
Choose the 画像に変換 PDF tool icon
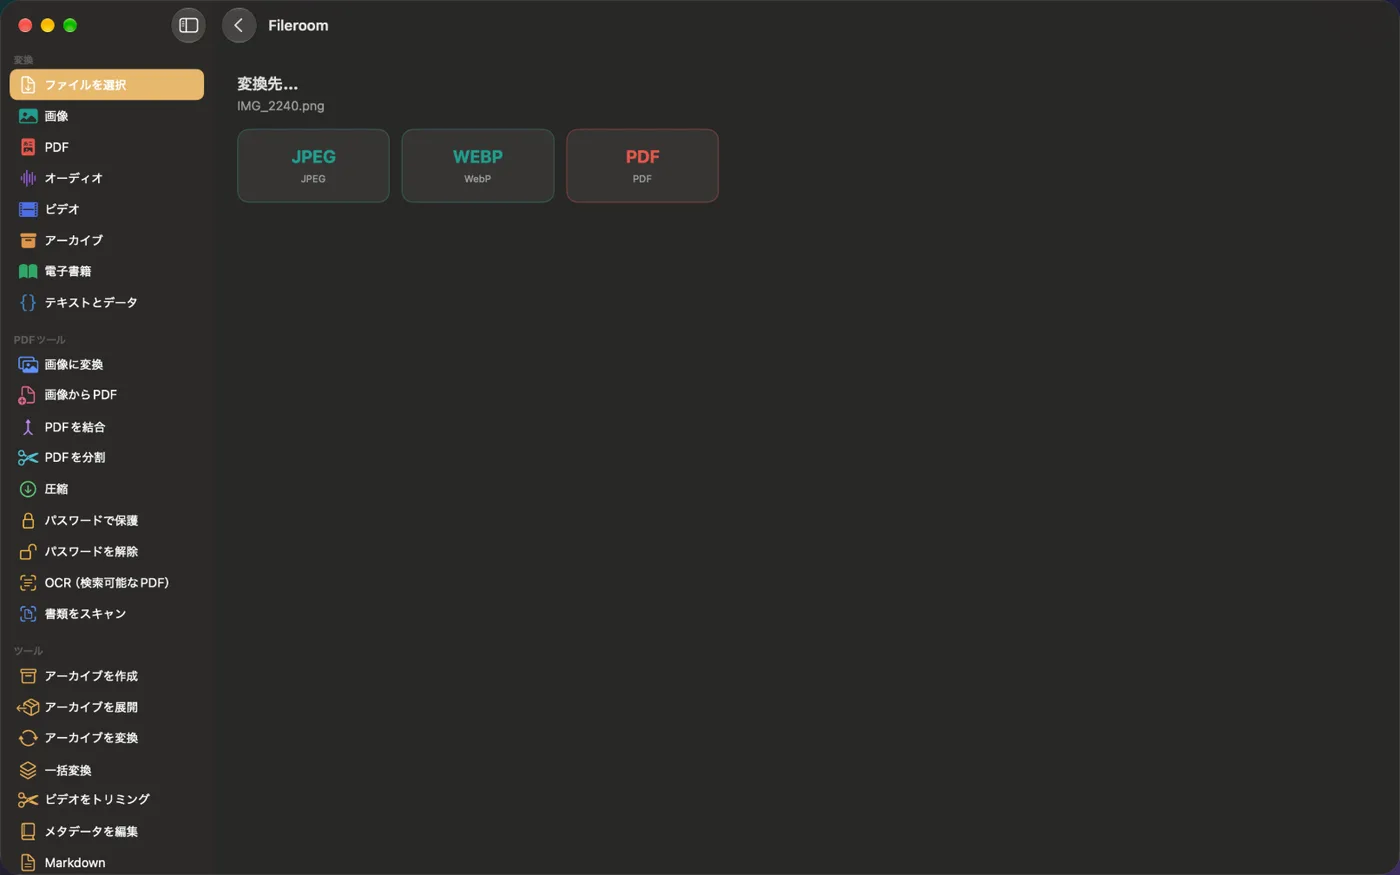[x=28, y=365]
